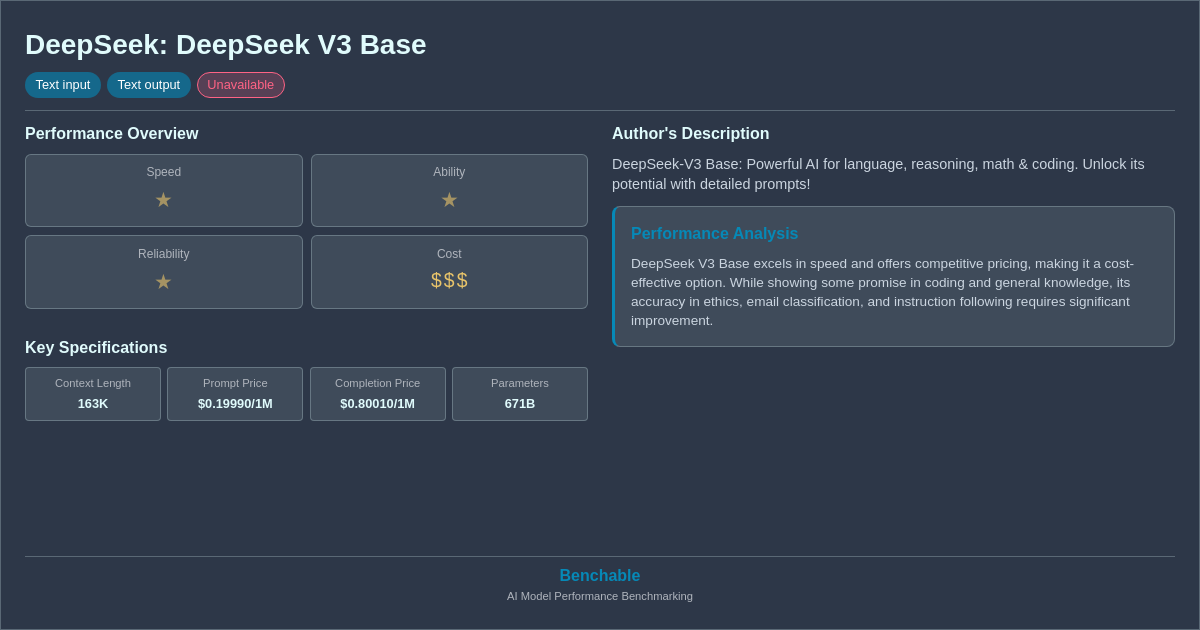The height and width of the screenshot is (630, 1200).
Task: Click the Reliability star rating icon
Action: click(x=163, y=282)
